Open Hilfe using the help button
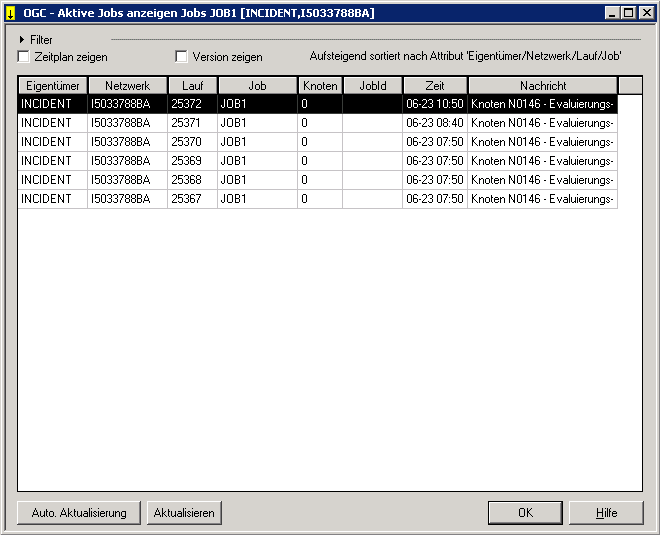 tap(606, 513)
